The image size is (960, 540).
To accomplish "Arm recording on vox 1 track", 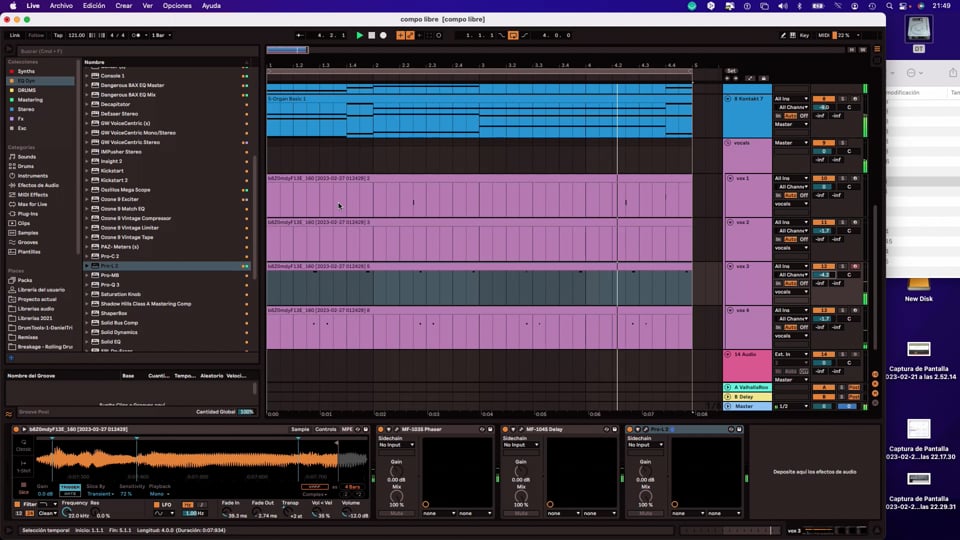I will [855, 178].
